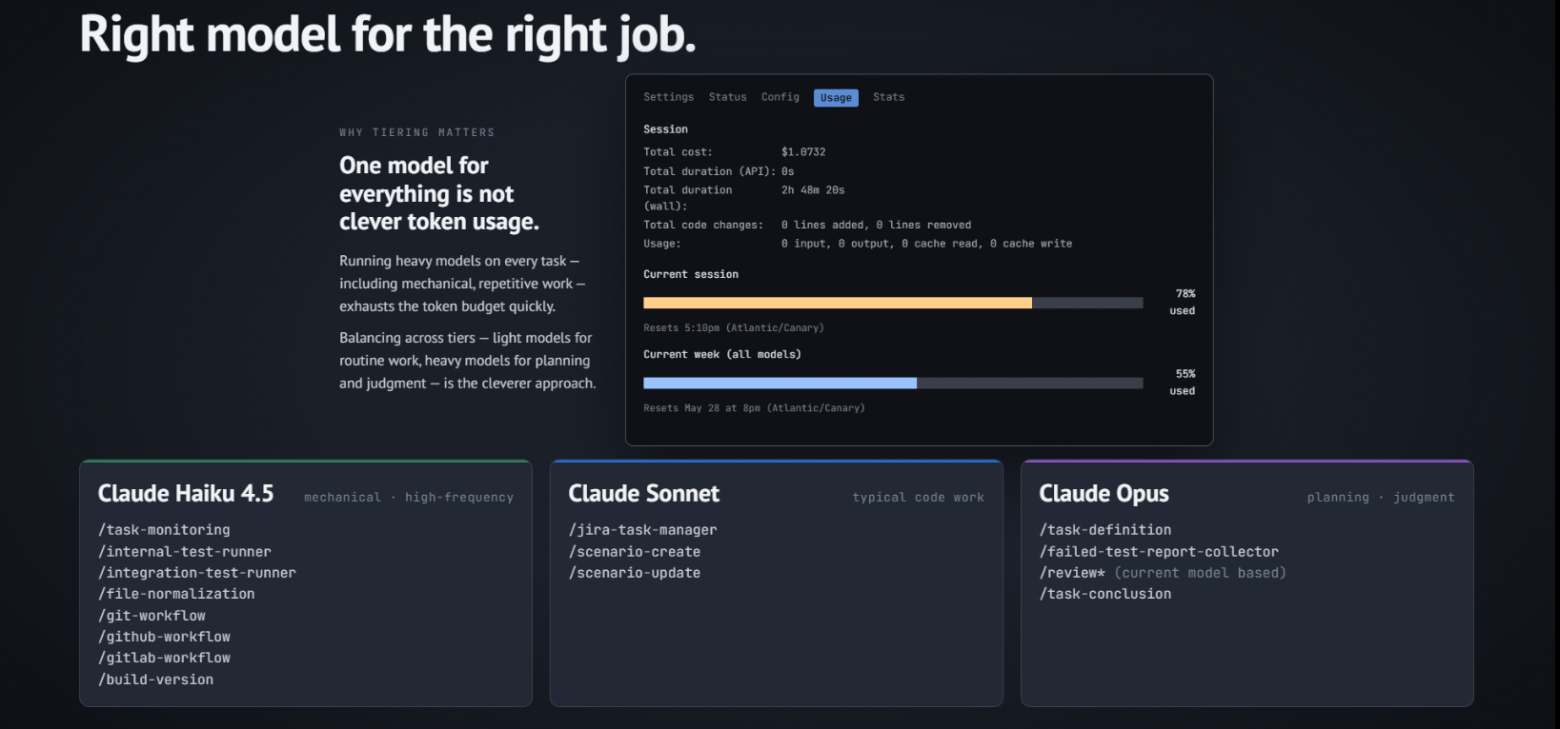The width and height of the screenshot is (1560, 729).
Task: Select the /task-monitoring entry
Action: coord(164,530)
